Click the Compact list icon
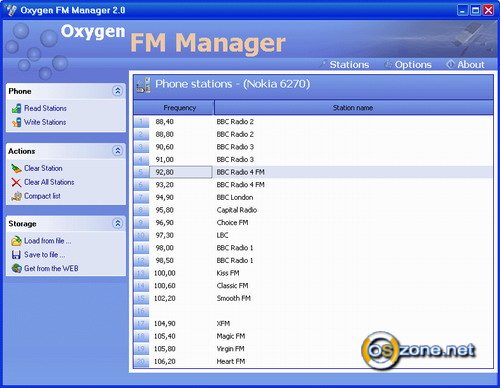Image resolution: width=500 pixels, height=388 pixels. 16,196
